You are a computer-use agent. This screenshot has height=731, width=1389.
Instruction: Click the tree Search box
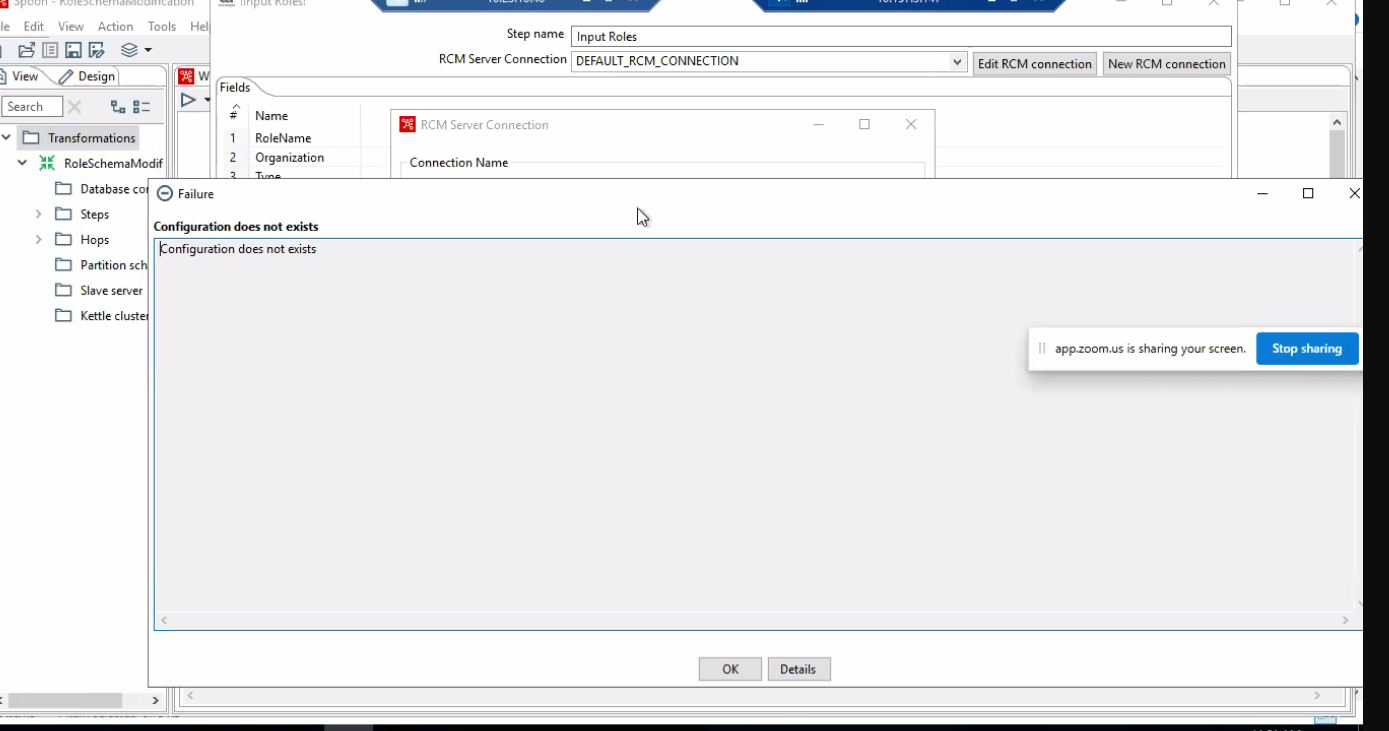pyautogui.click(x=32, y=107)
